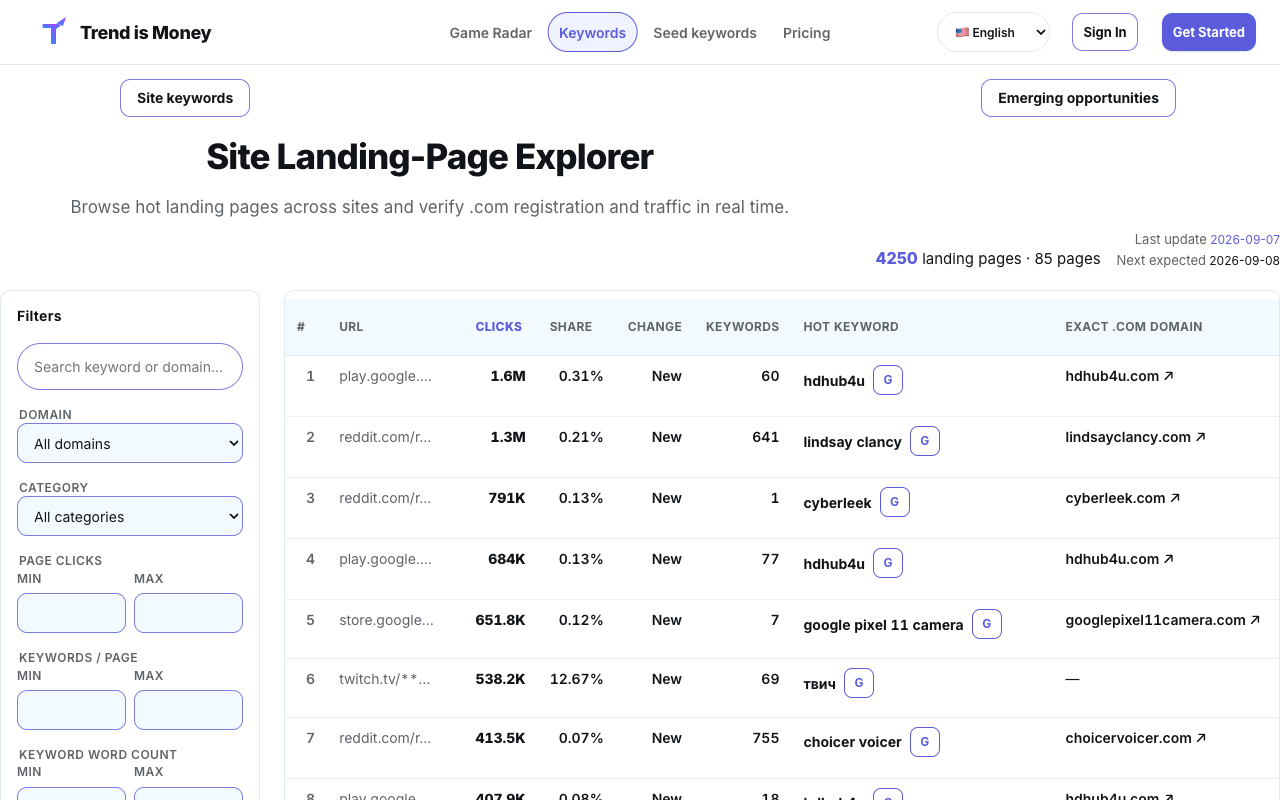Click the 12.67% share value

pos(577,679)
